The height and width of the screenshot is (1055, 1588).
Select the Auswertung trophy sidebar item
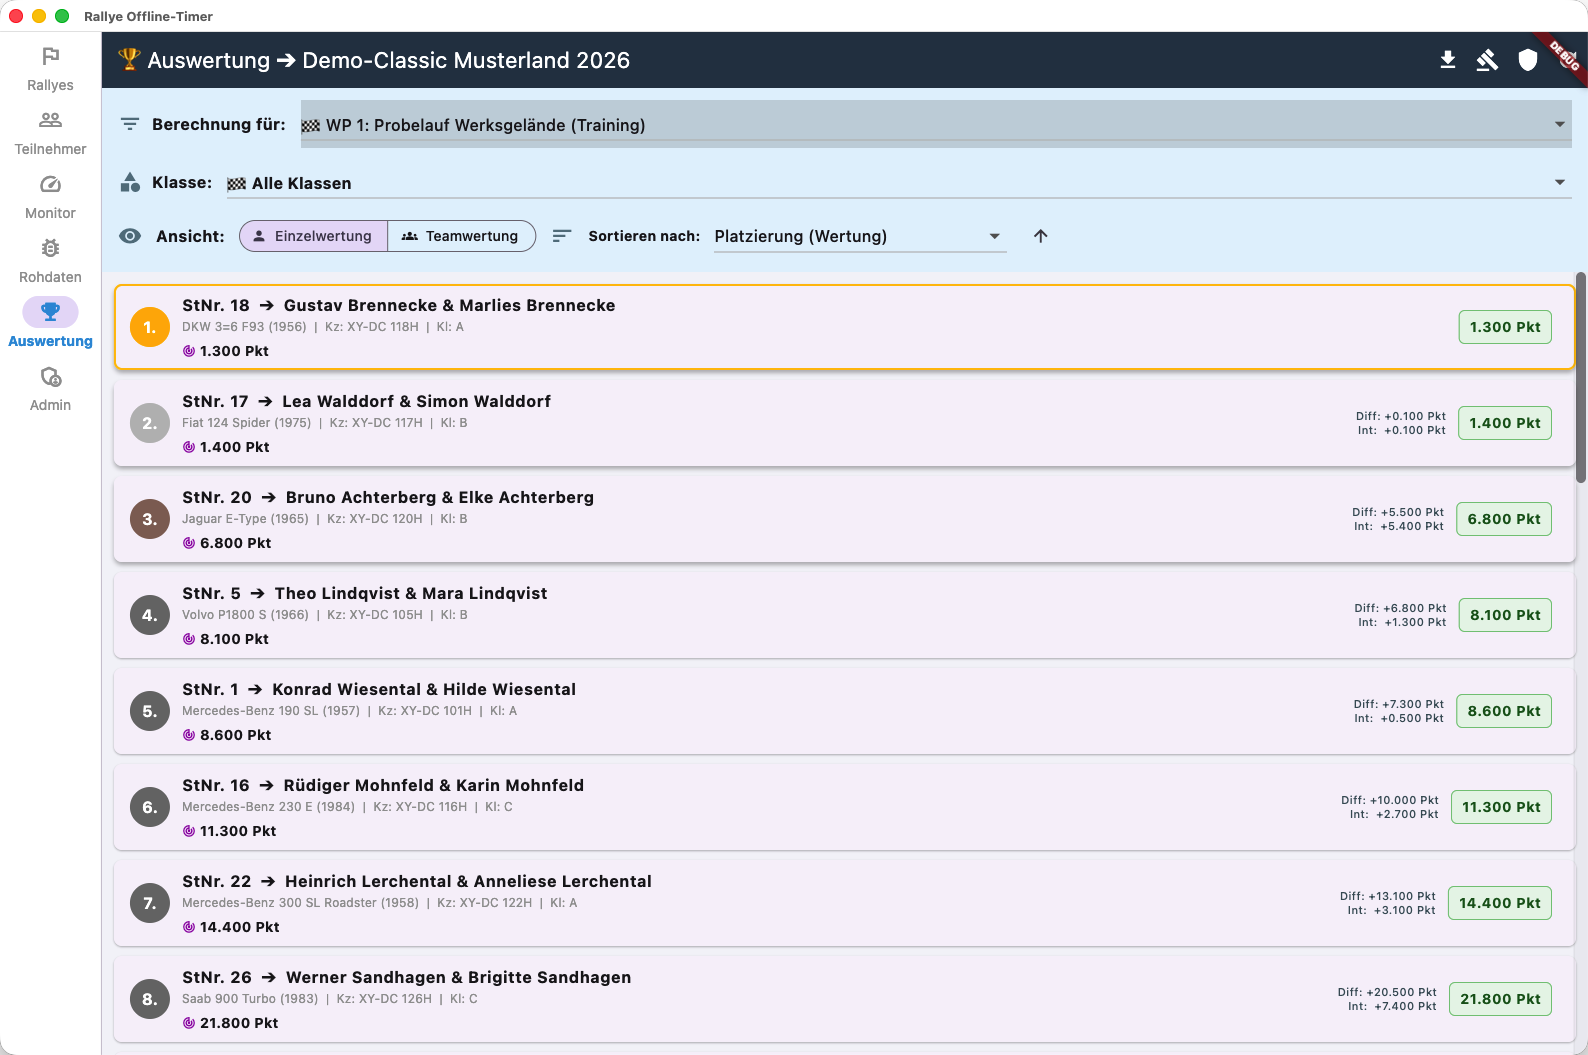[x=50, y=325]
